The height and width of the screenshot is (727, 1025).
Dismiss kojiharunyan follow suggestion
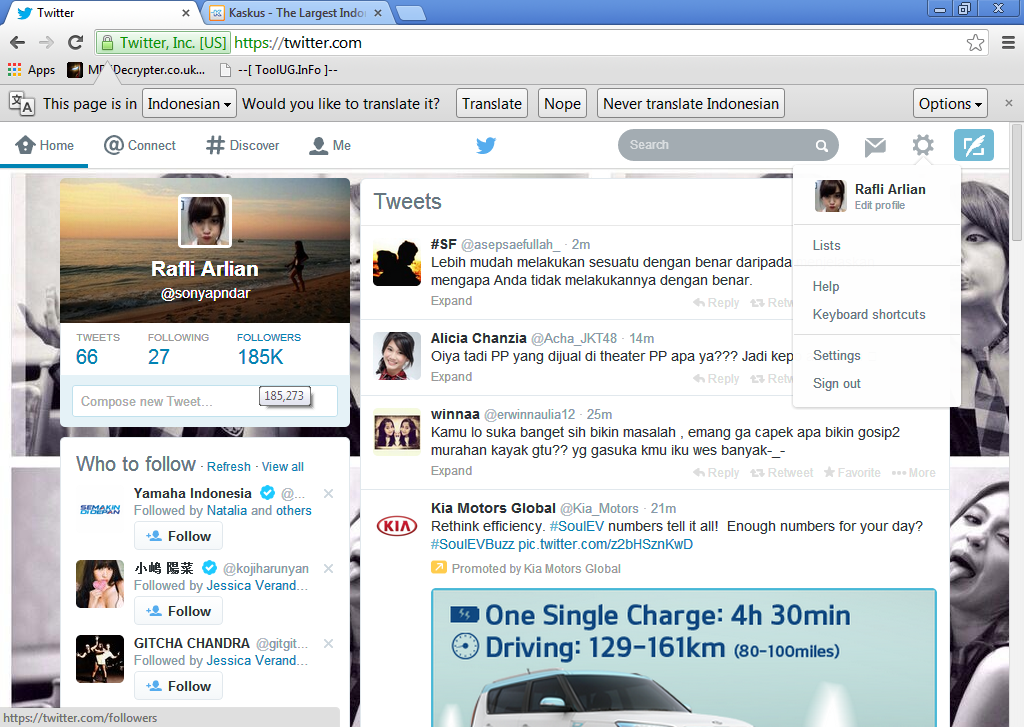(x=329, y=569)
